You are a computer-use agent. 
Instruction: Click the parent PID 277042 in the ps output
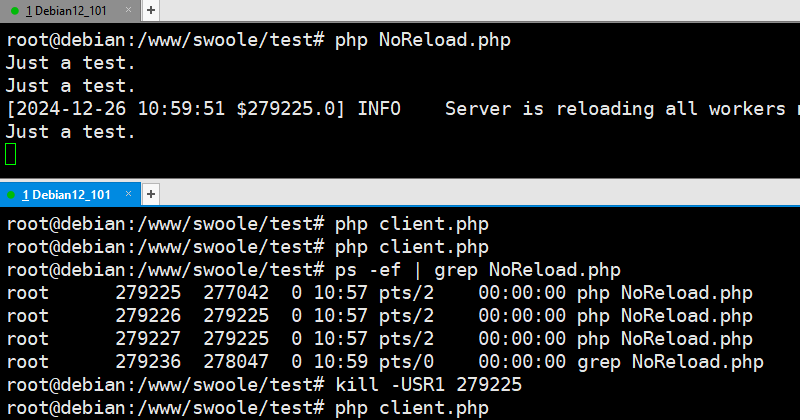coord(236,293)
